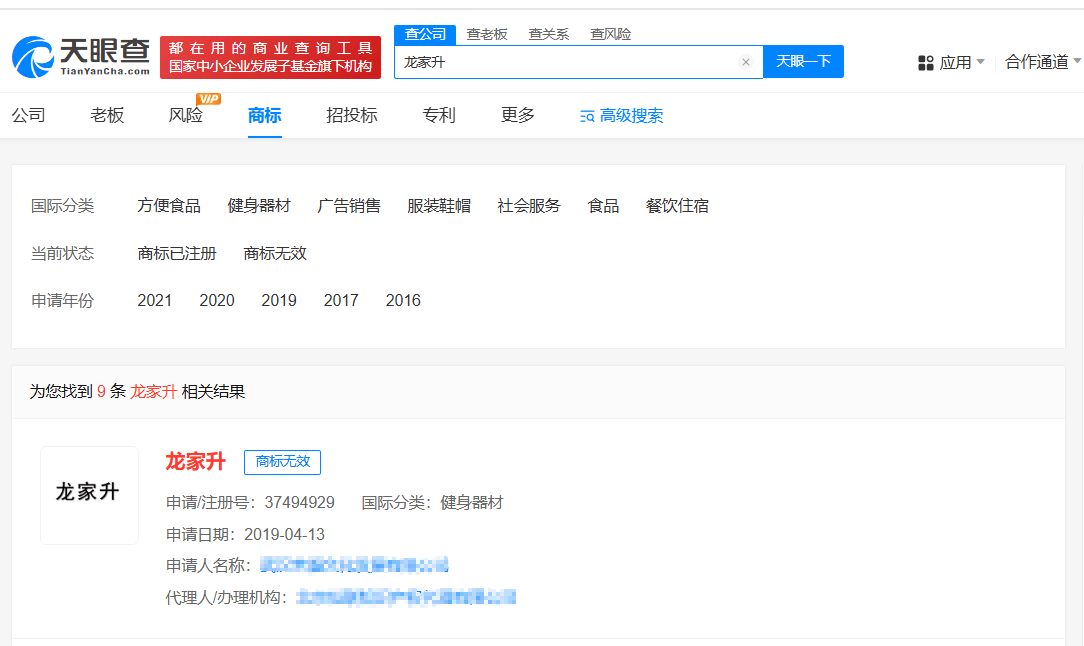Click the TianYanCha logo
1084x646 pixels.
(81, 57)
